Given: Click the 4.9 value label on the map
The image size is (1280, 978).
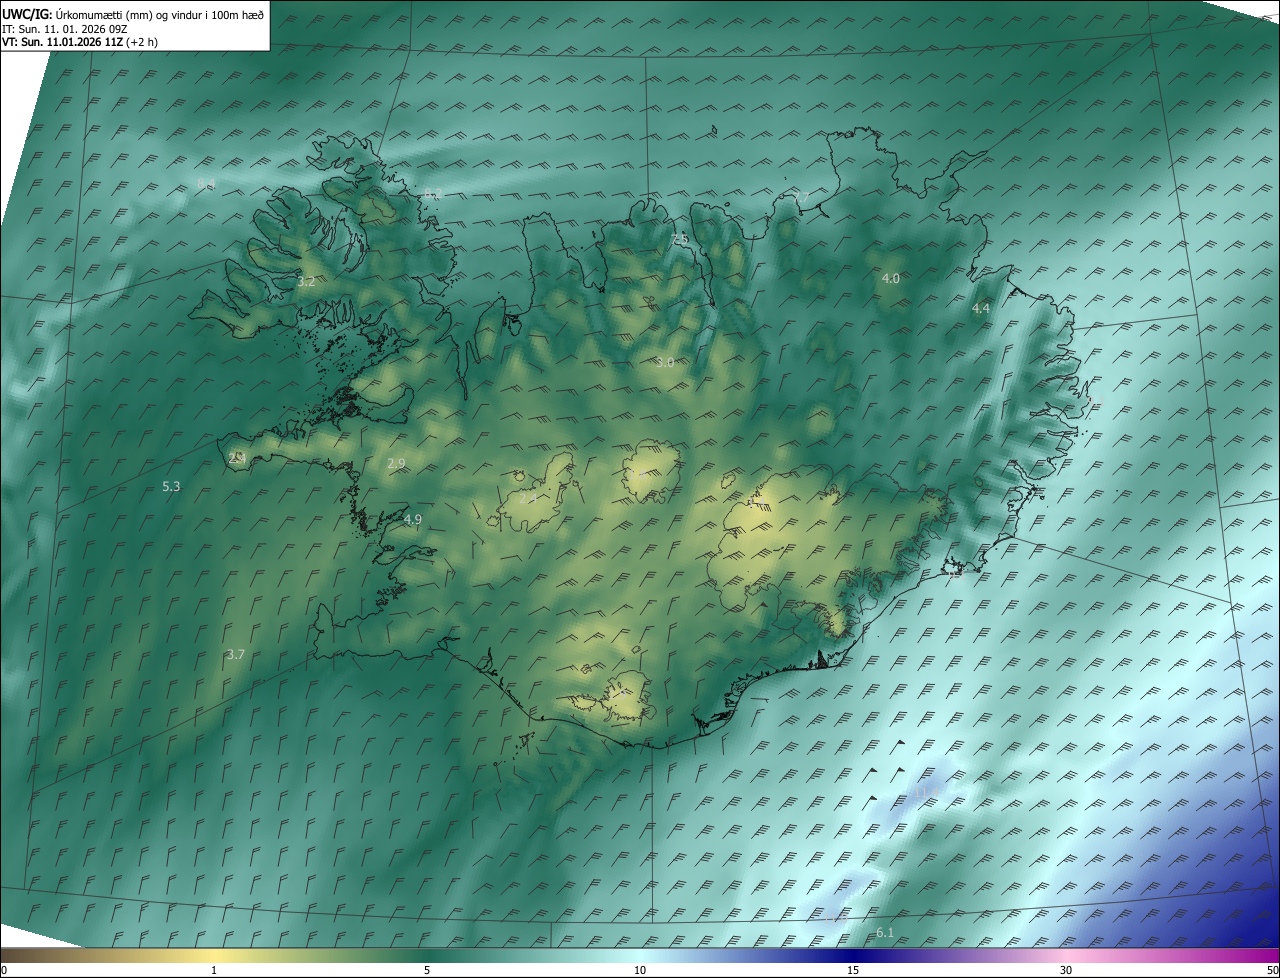Looking at the screenshot, I should click(x=413, y=520).
